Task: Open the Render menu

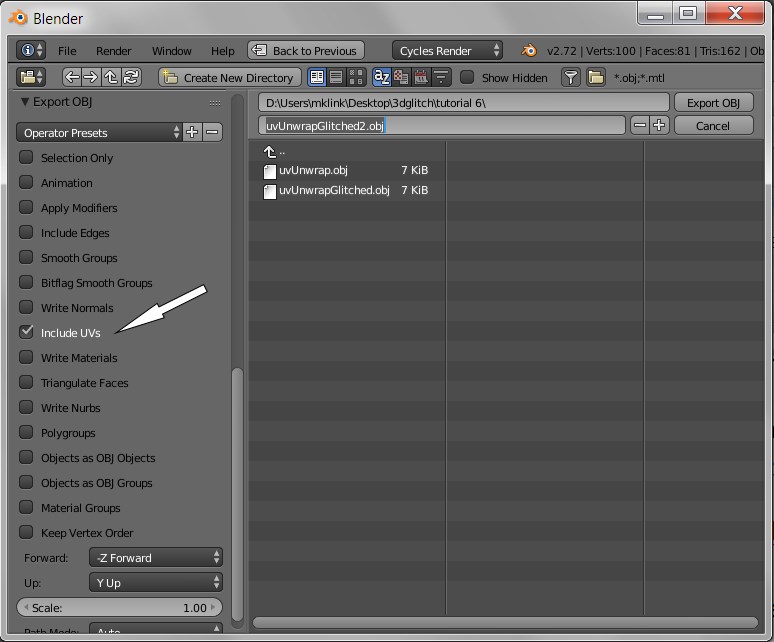Action: (113, 50)
